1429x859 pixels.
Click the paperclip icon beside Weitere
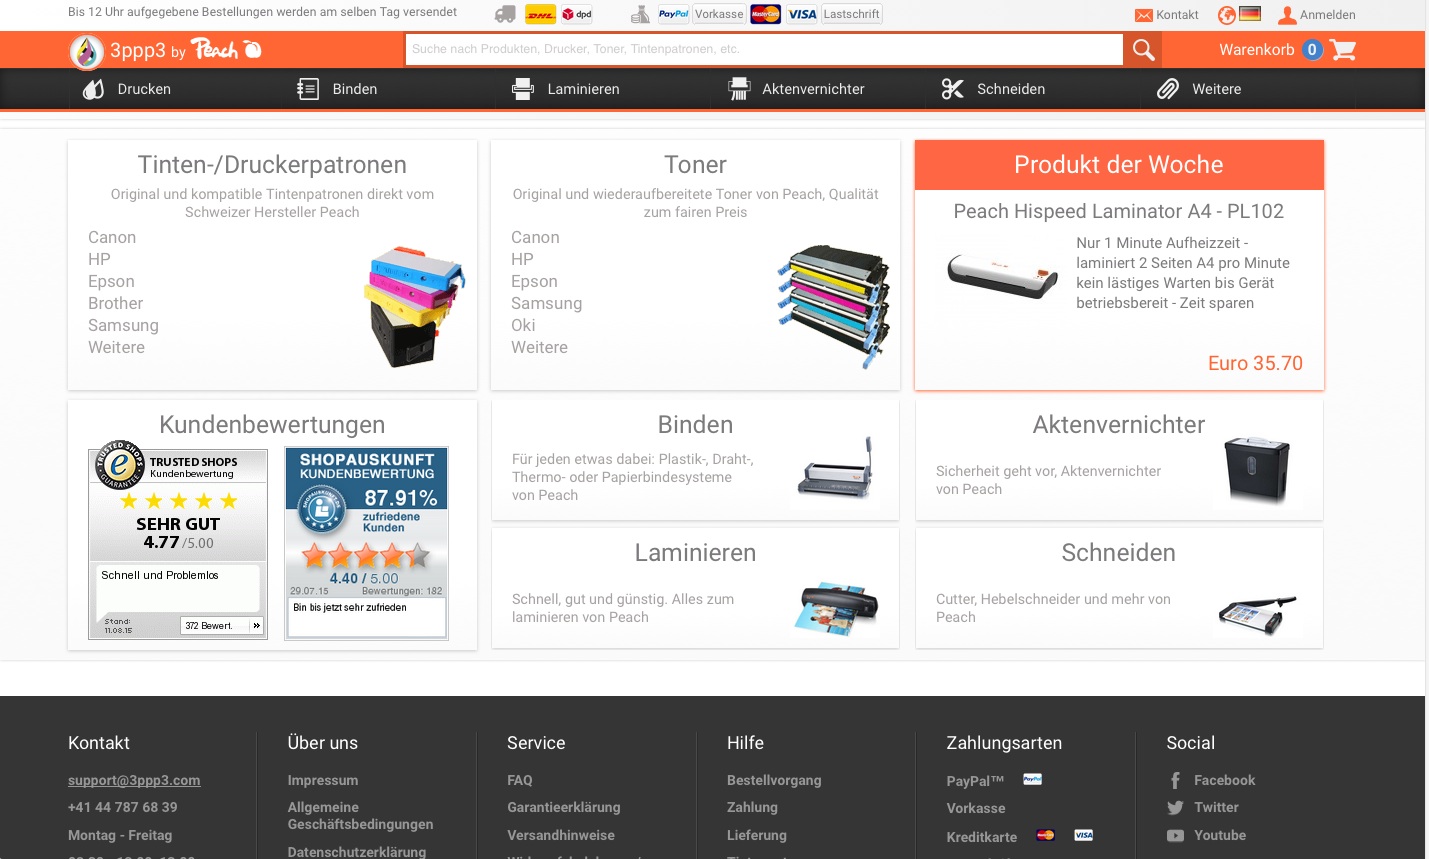(1168, 89)
